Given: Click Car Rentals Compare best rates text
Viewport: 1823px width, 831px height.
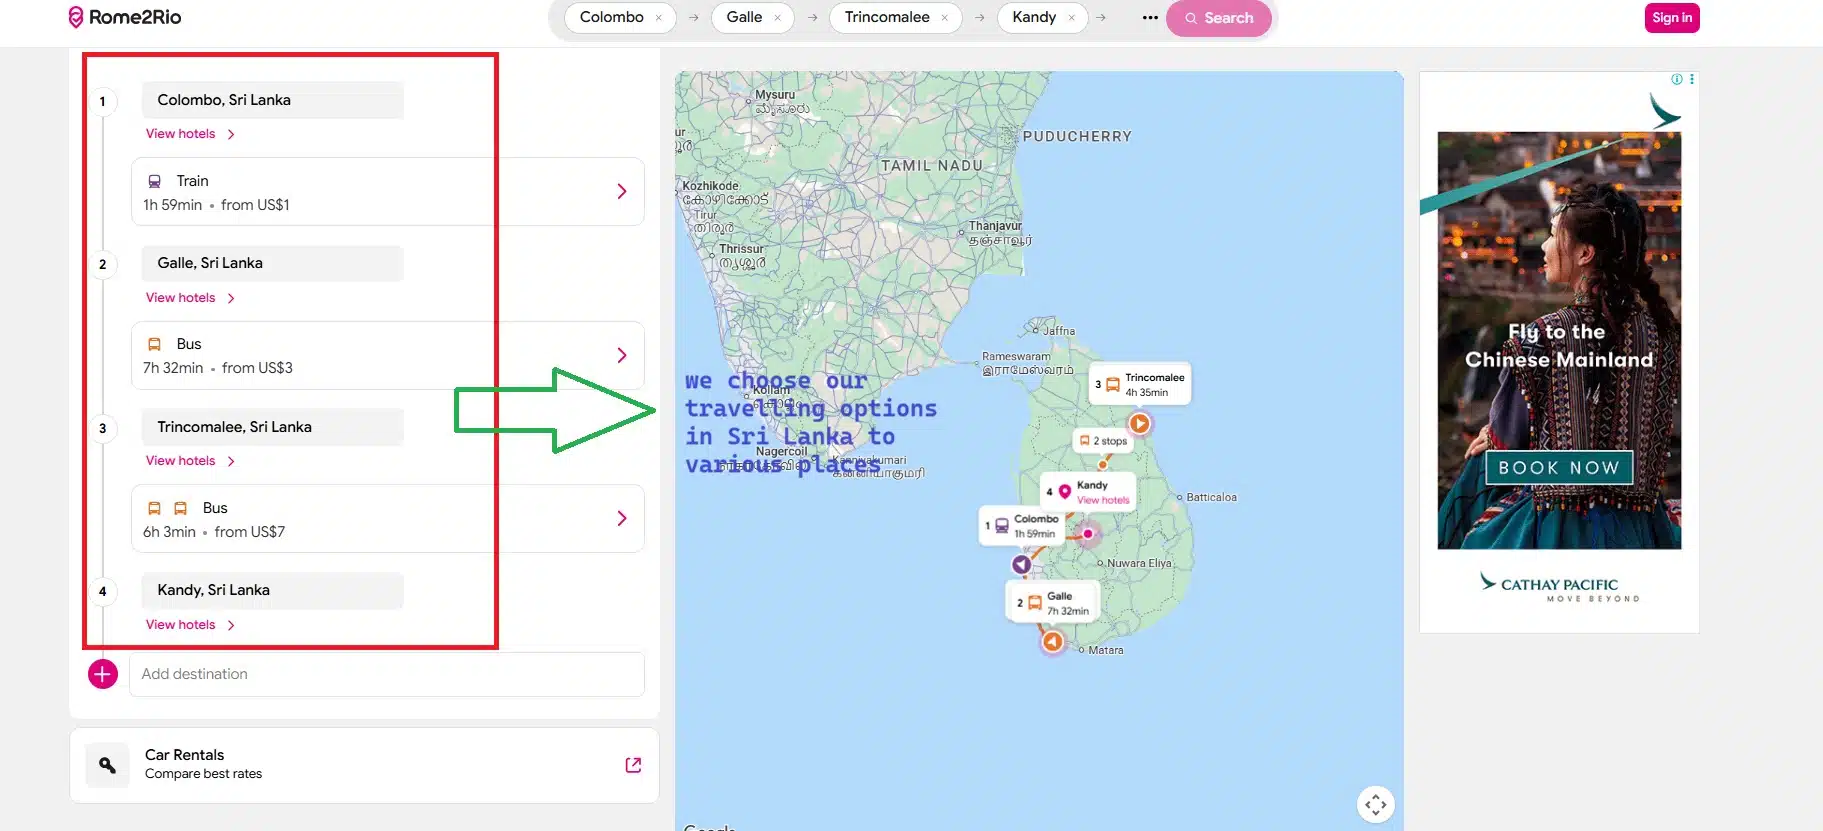Looking at the screenshot, I should 203,774.
